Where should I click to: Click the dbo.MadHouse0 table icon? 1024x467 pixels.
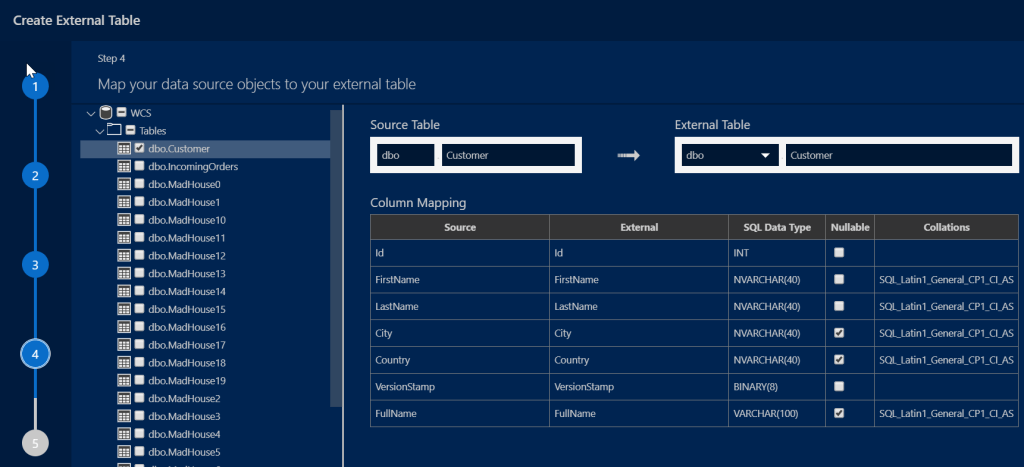pos(124,184)
